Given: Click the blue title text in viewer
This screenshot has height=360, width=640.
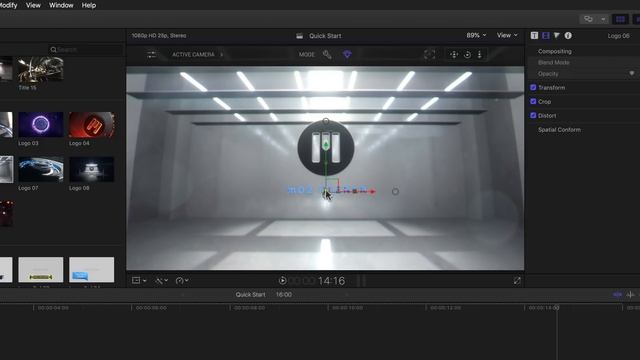Looking at the screenshot, I should [327, 190].
